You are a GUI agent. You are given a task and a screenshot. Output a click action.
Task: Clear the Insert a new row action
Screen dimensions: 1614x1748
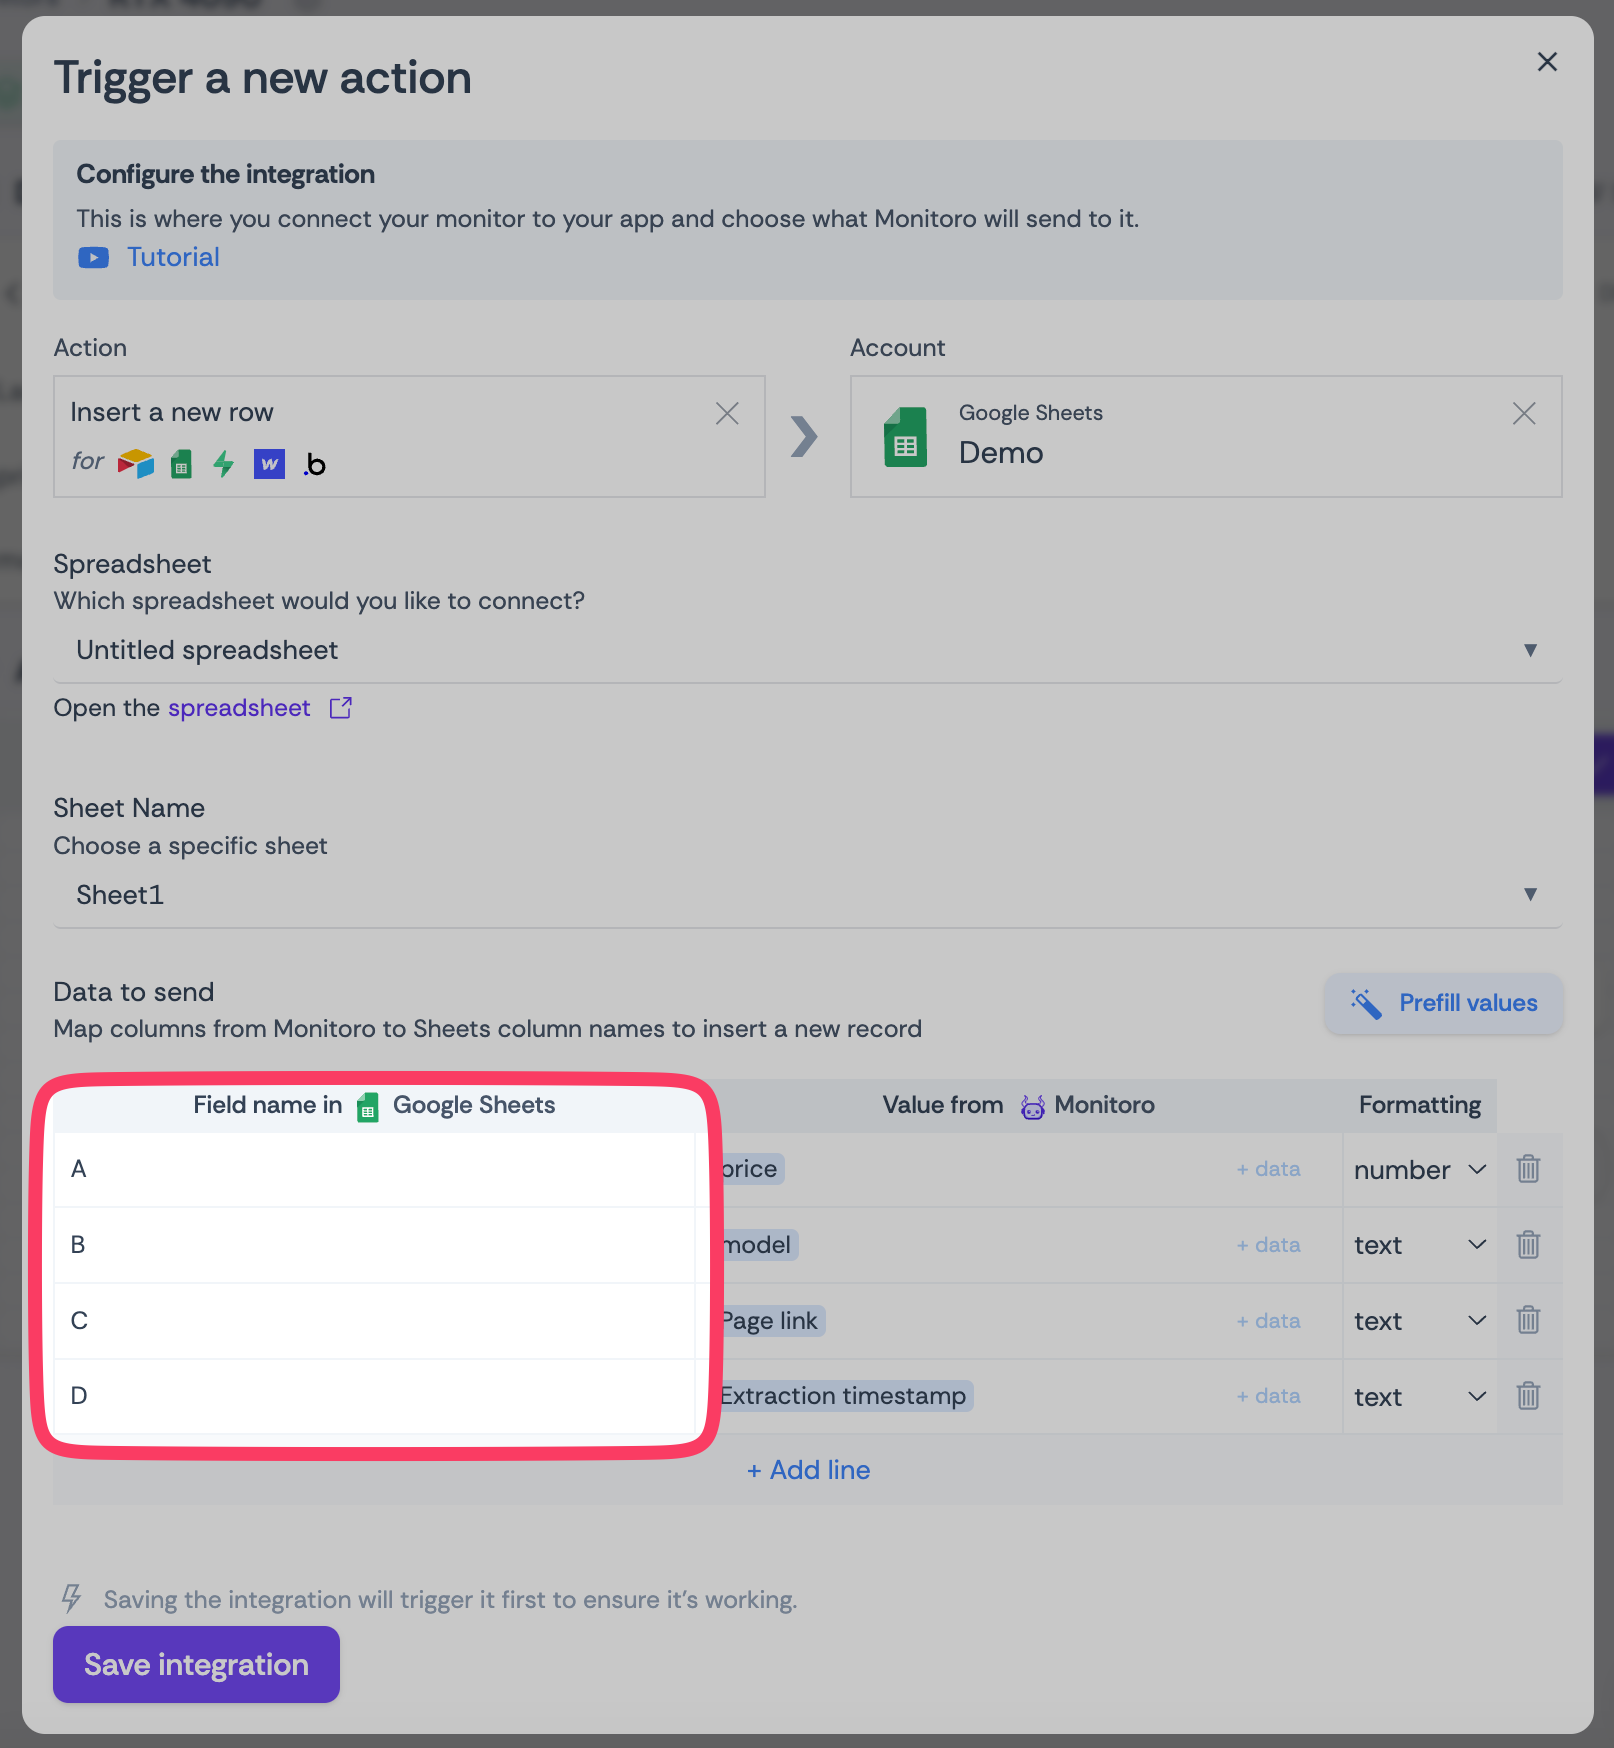click(727, 413)
